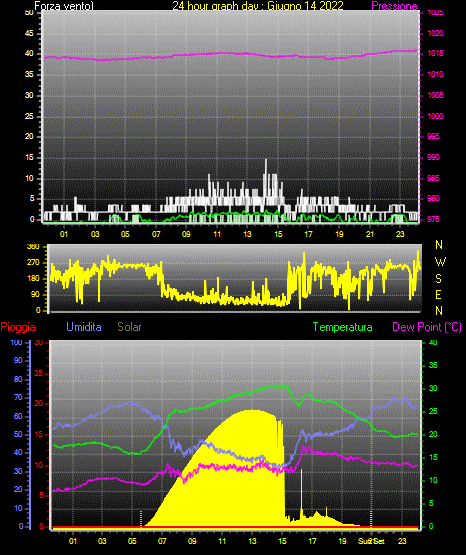
Task: Click the peak of the yellow solar radiation curve
Action: pos(252,411)
